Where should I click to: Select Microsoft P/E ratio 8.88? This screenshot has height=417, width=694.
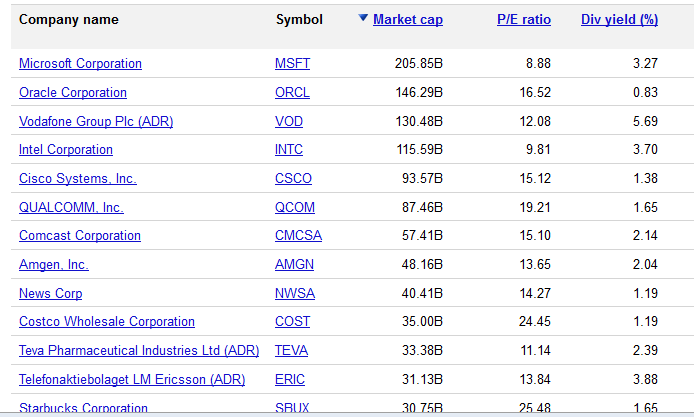click(x=538, y=63)
